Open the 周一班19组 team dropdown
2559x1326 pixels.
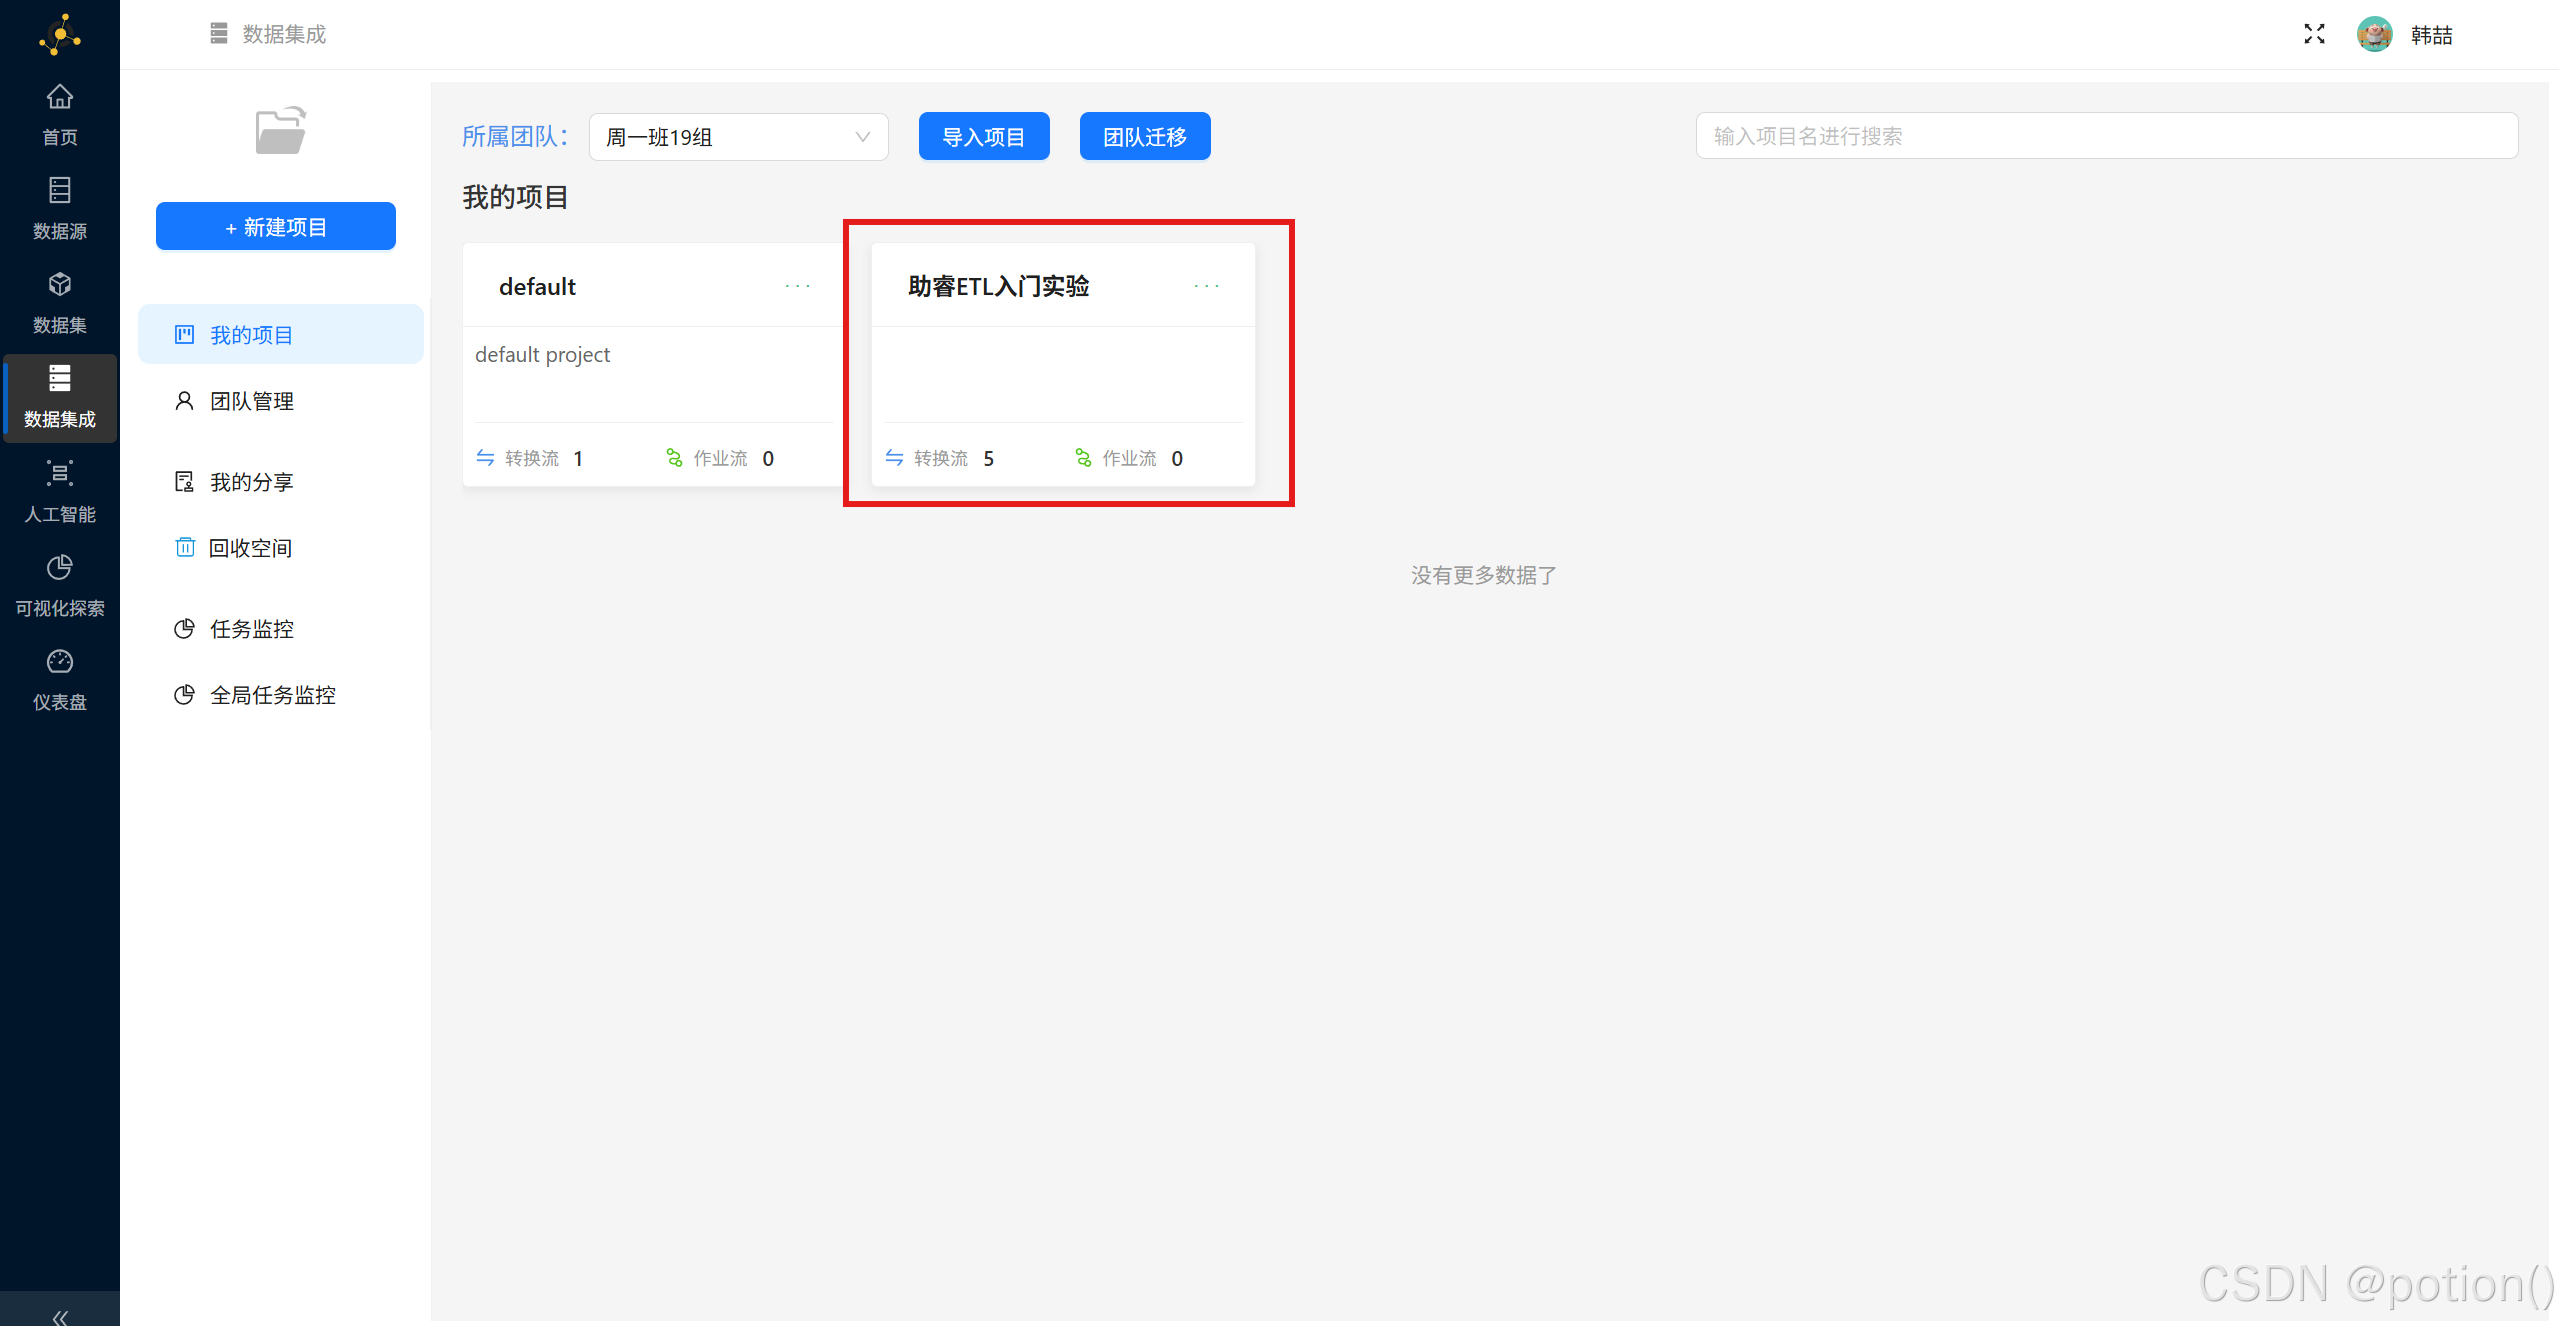tap(737, 137)
